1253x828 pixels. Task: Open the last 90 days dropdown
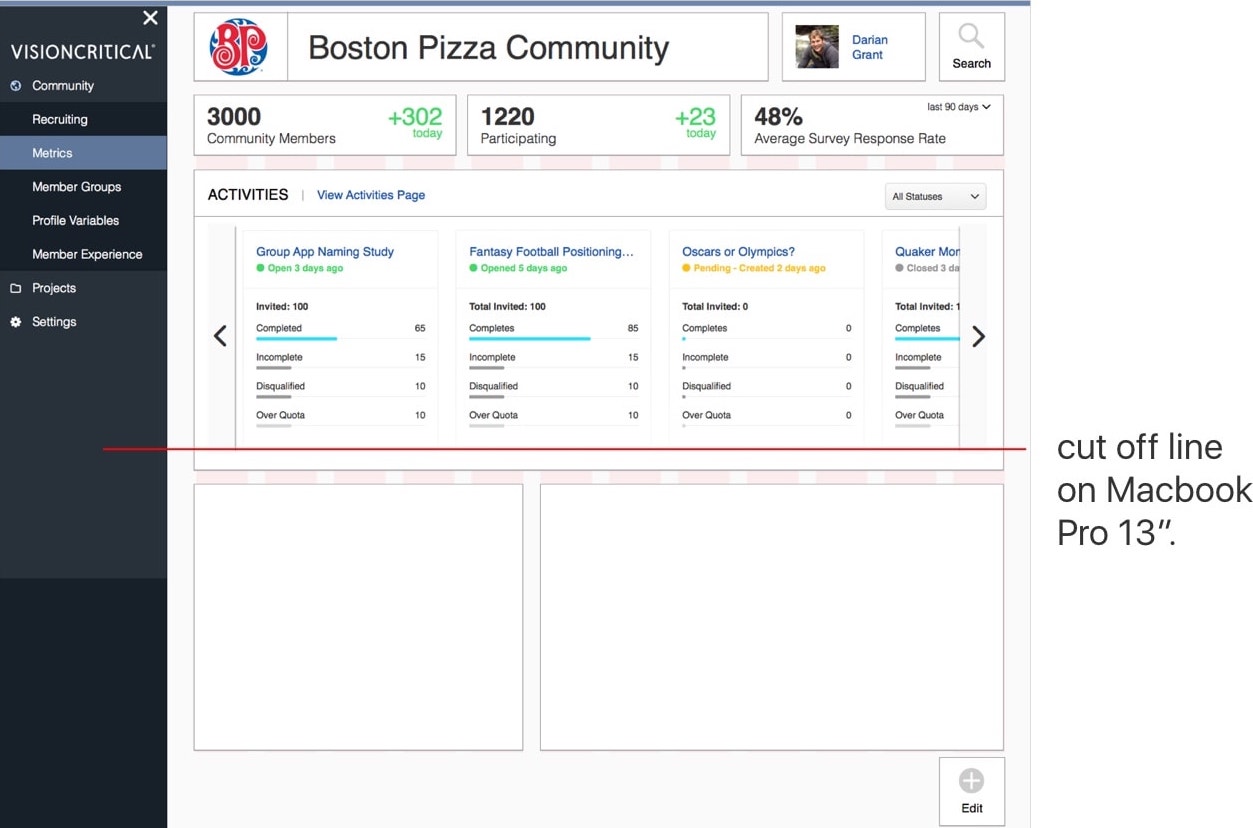coord(958,107)
